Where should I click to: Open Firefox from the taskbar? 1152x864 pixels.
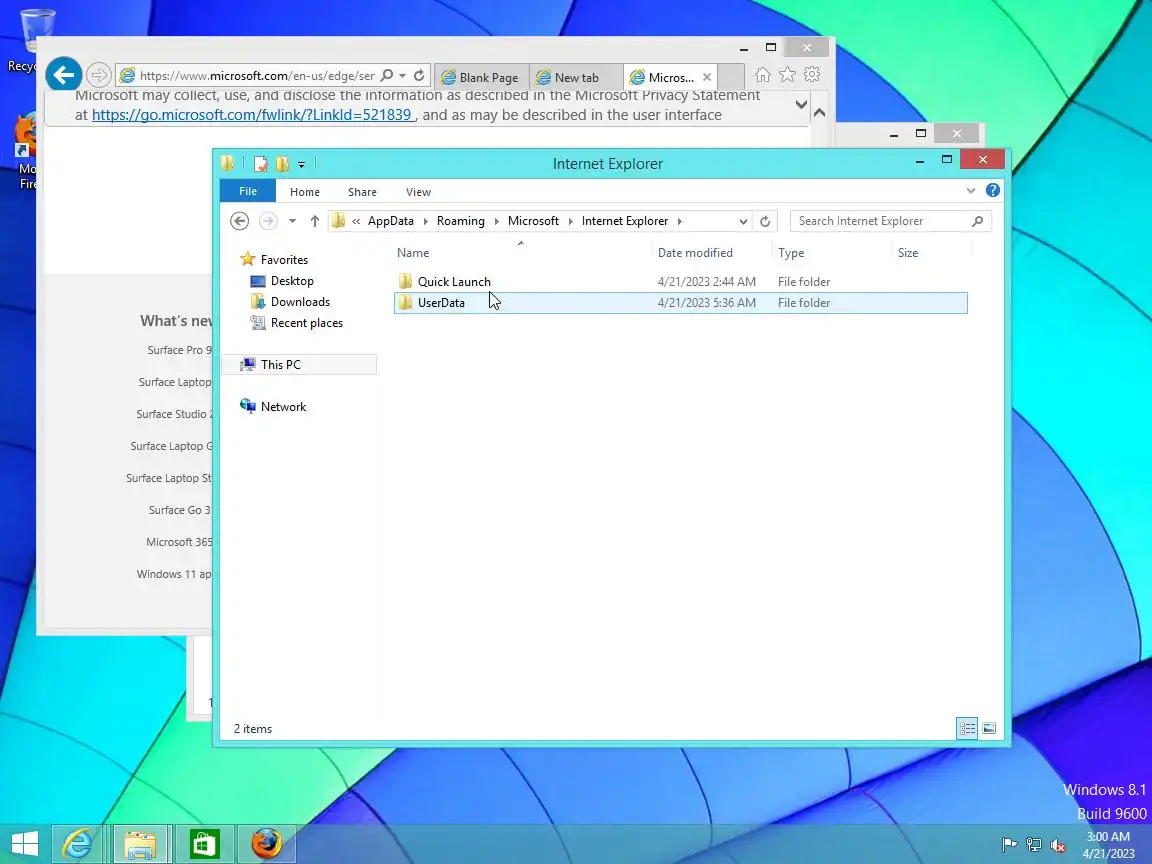point(267,843)
